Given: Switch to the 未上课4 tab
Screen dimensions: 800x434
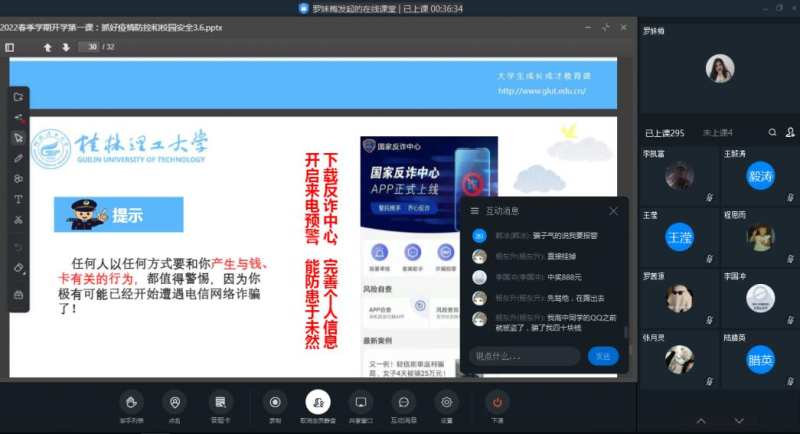Looking at the screenshot, I should [x=717, y=132].
